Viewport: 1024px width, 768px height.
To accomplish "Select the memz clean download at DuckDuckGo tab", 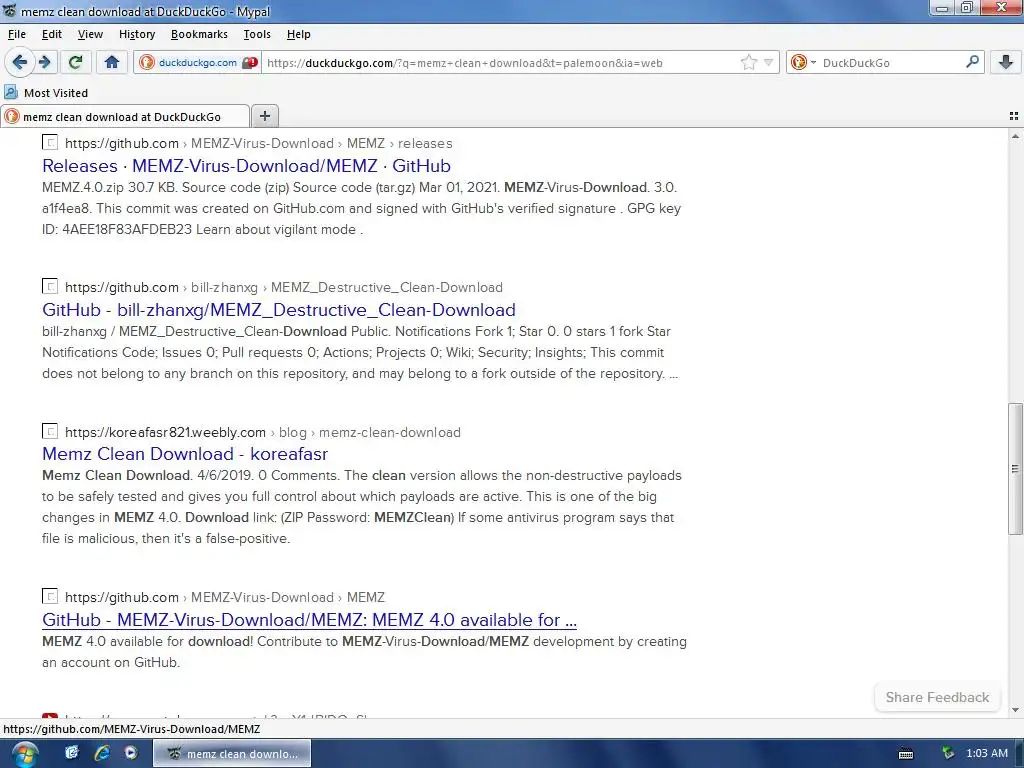I will point(125,116).
